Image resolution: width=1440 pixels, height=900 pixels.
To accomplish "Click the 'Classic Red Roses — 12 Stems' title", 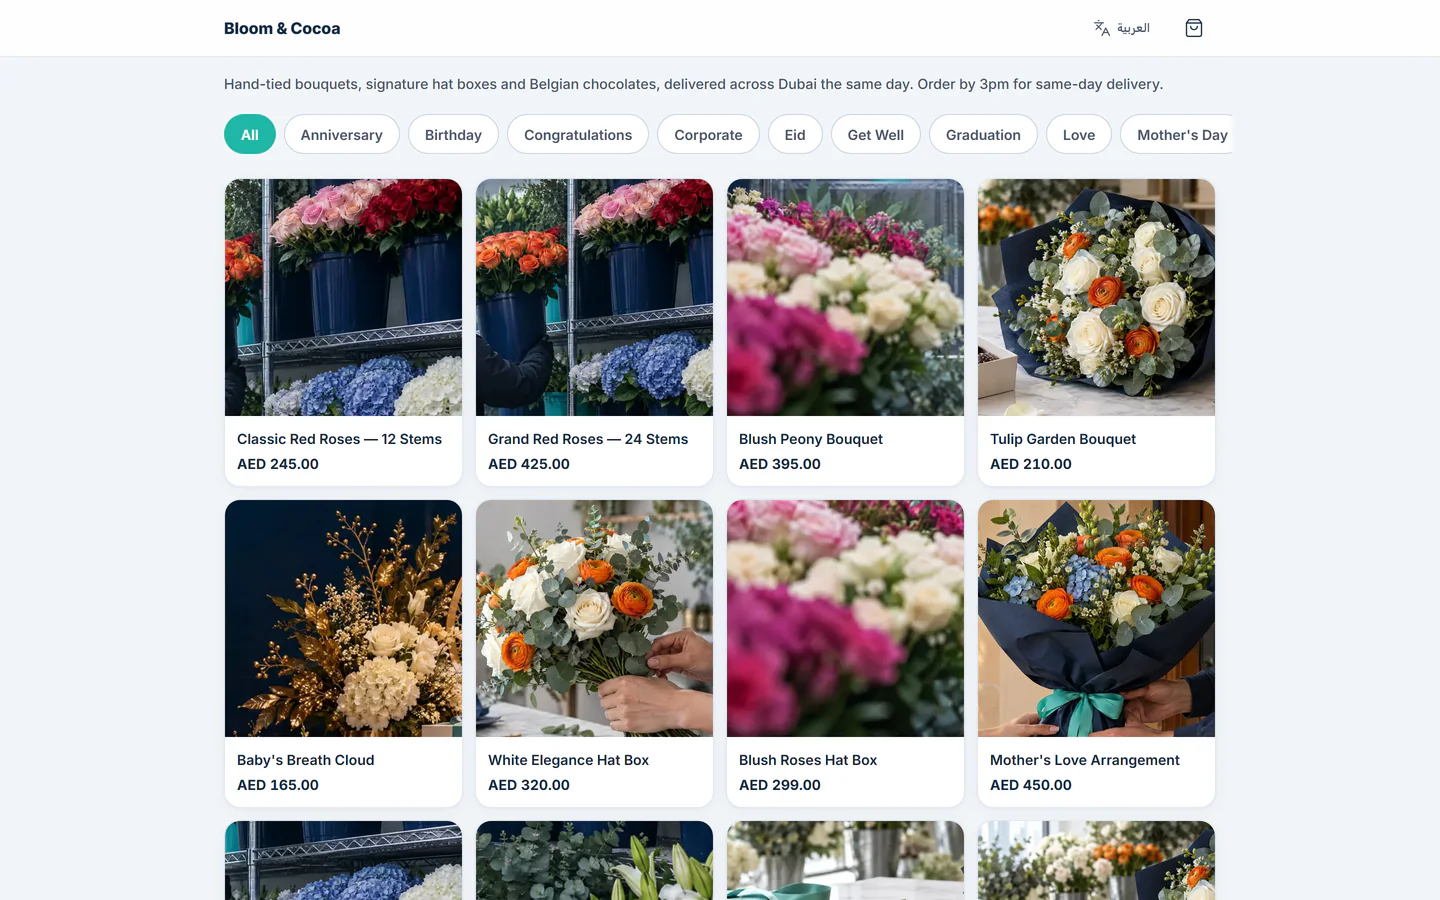I will click(339, 439).
